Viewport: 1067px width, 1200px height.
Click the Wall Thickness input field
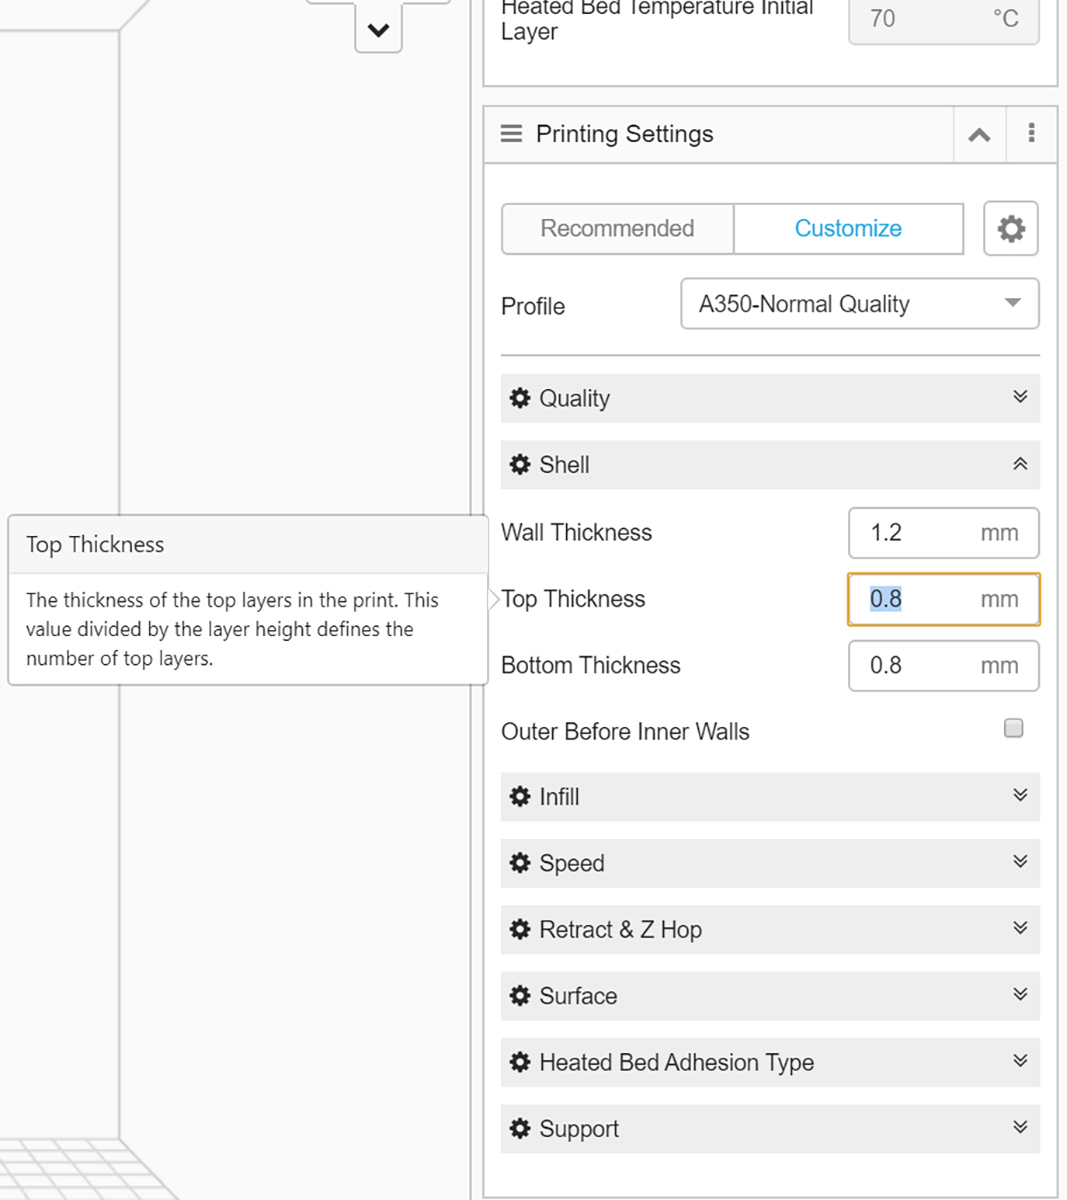[x=943, y=533]
